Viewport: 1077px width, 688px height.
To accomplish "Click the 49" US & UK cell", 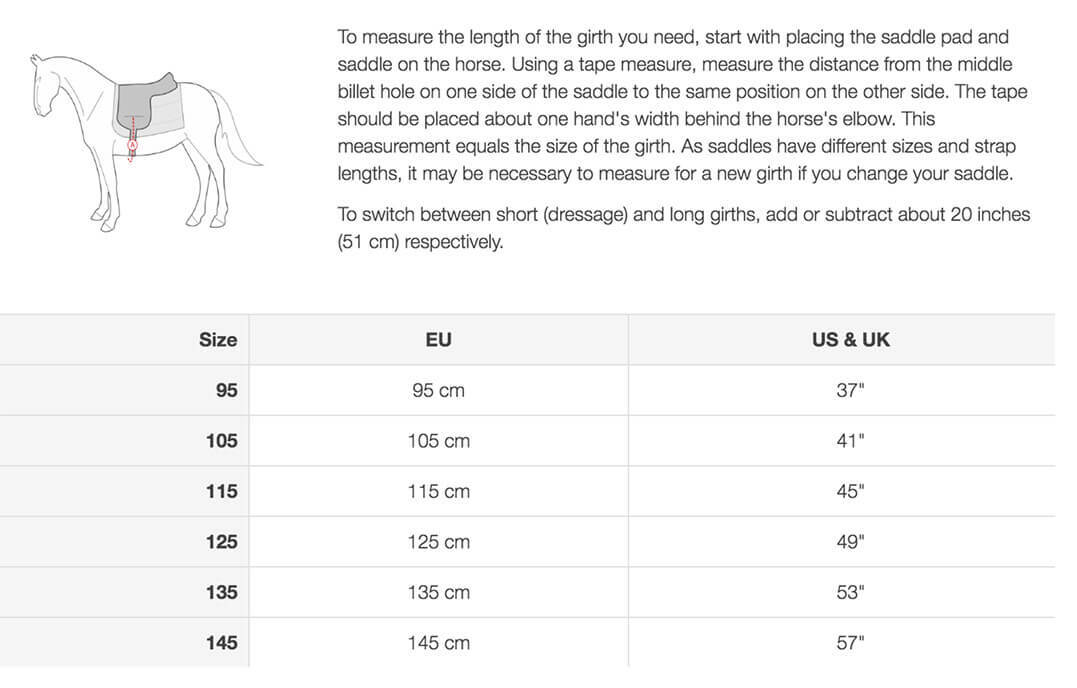I will click(850, 542).
